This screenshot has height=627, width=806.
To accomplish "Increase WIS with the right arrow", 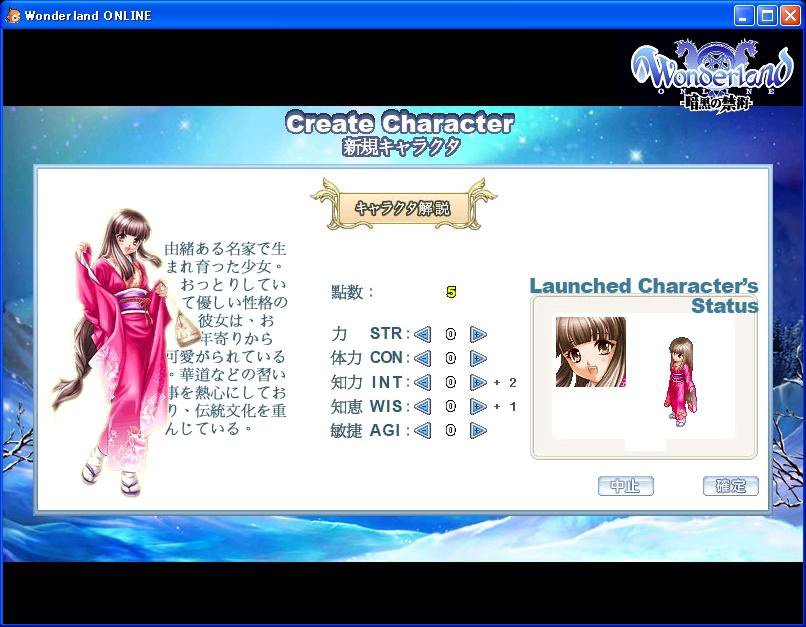I will coord(478,407).
